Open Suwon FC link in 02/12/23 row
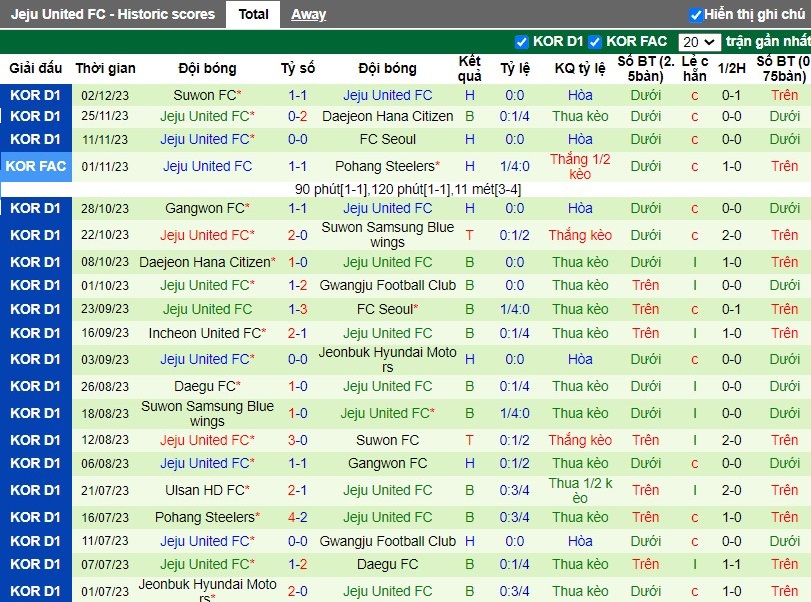Image resolution: width=811 pixels, height=602 pixels. [x=205, y=95]
